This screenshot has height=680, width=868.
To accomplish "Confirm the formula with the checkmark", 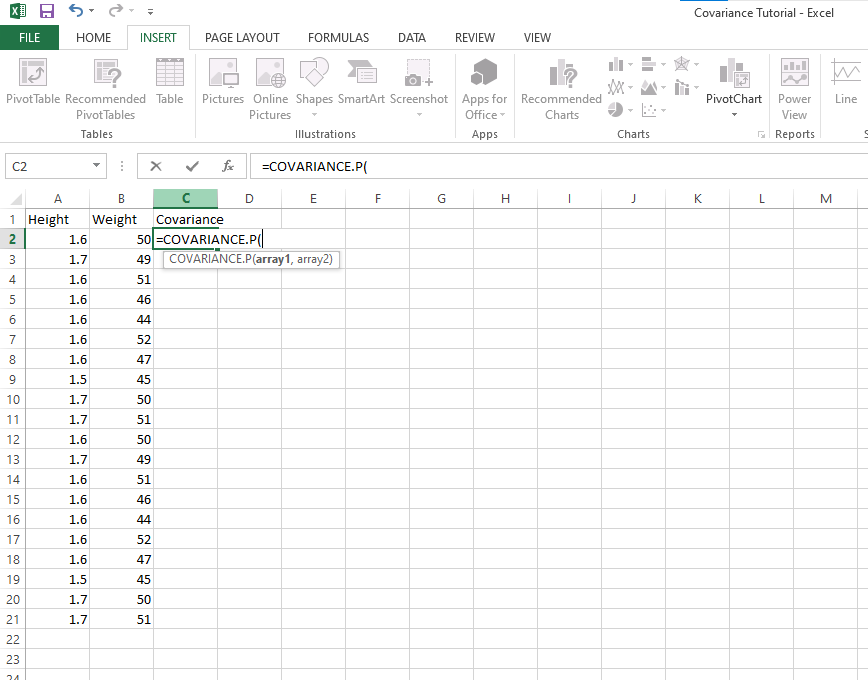I will click(191, 166).
